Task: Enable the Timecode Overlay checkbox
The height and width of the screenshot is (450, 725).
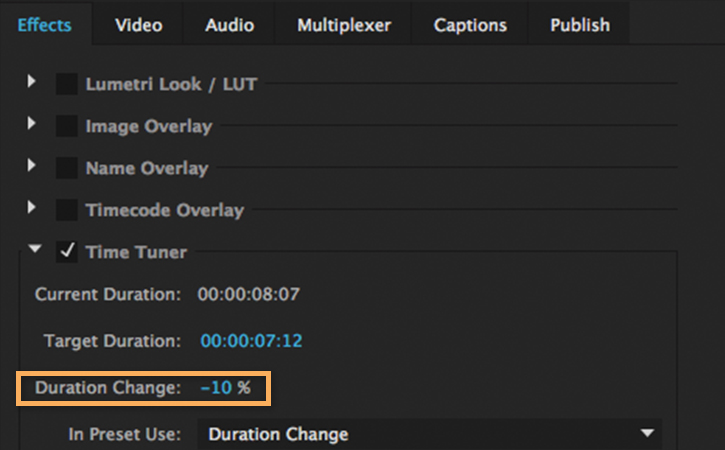Action: [x=67, y=210]
